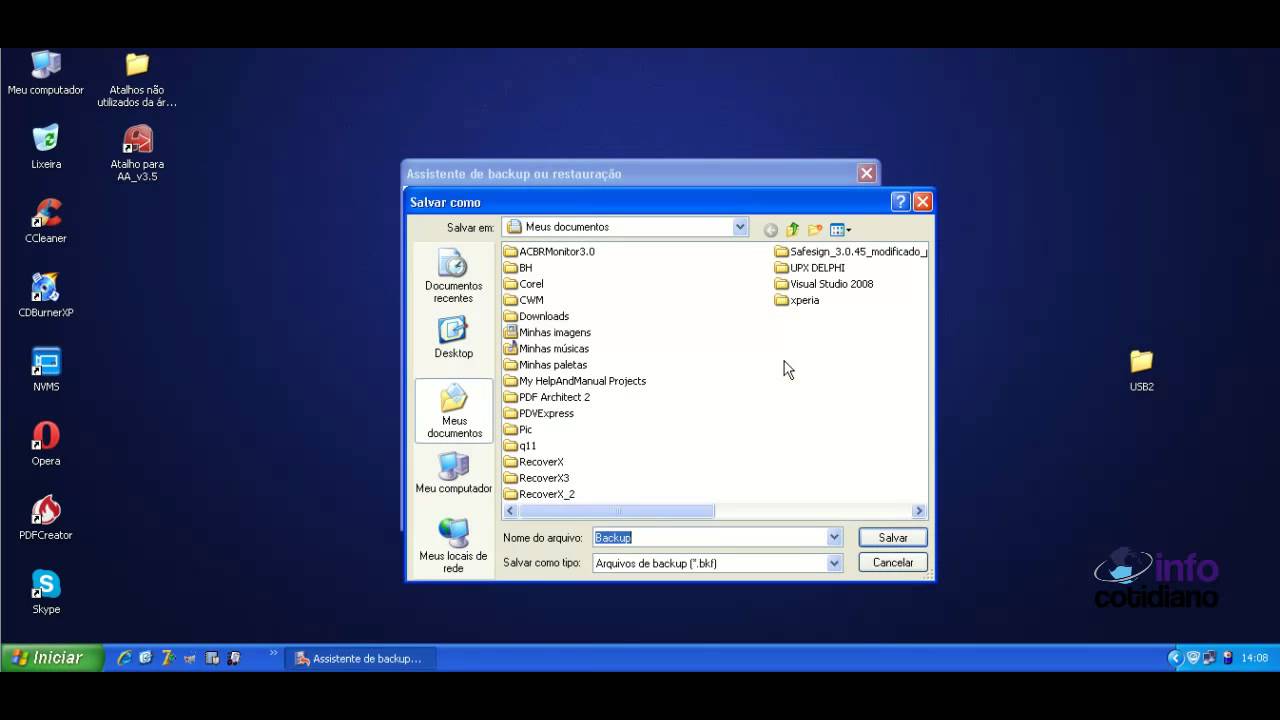
Task: Open the view menu icon in dialog
Action: [840, 230]
